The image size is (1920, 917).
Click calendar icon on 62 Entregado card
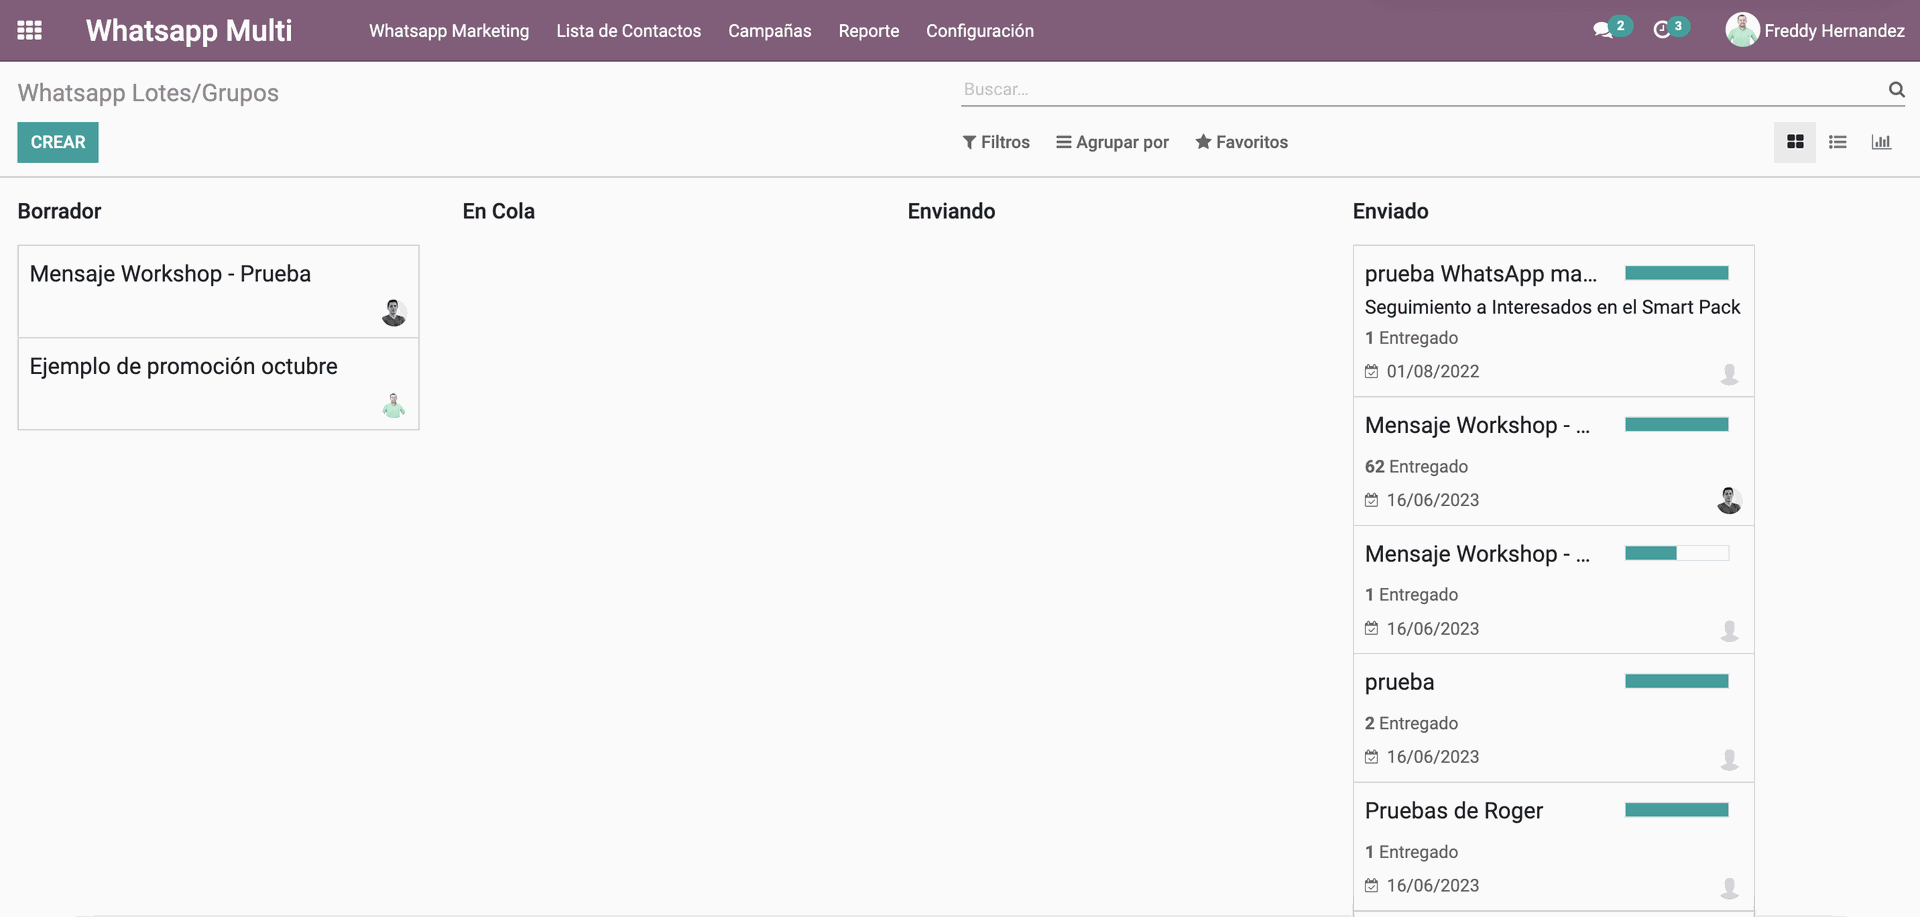point(1372,500)
